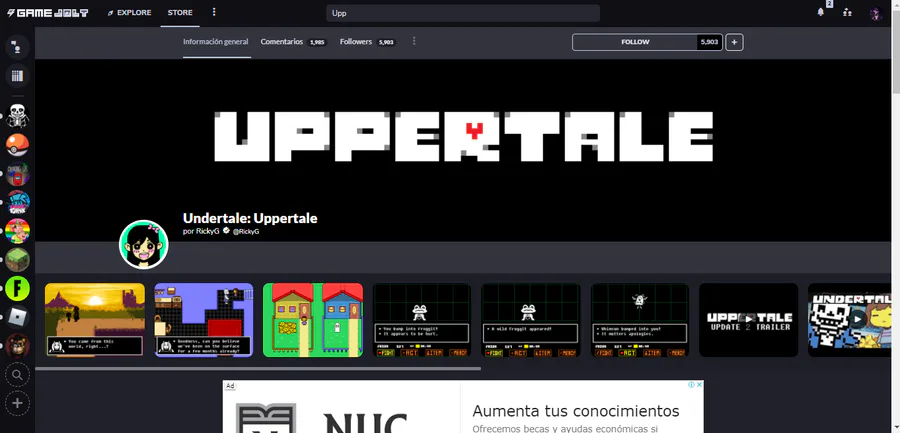Open the friends list icon
The width and height of the screenshot is (900, 433).
(x=847, y=12)
